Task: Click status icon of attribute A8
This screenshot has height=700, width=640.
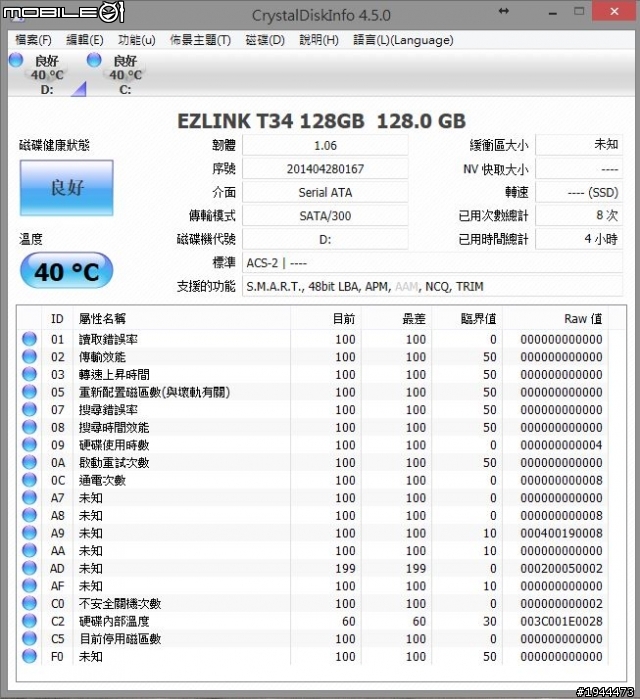Action: pos(29,515)
